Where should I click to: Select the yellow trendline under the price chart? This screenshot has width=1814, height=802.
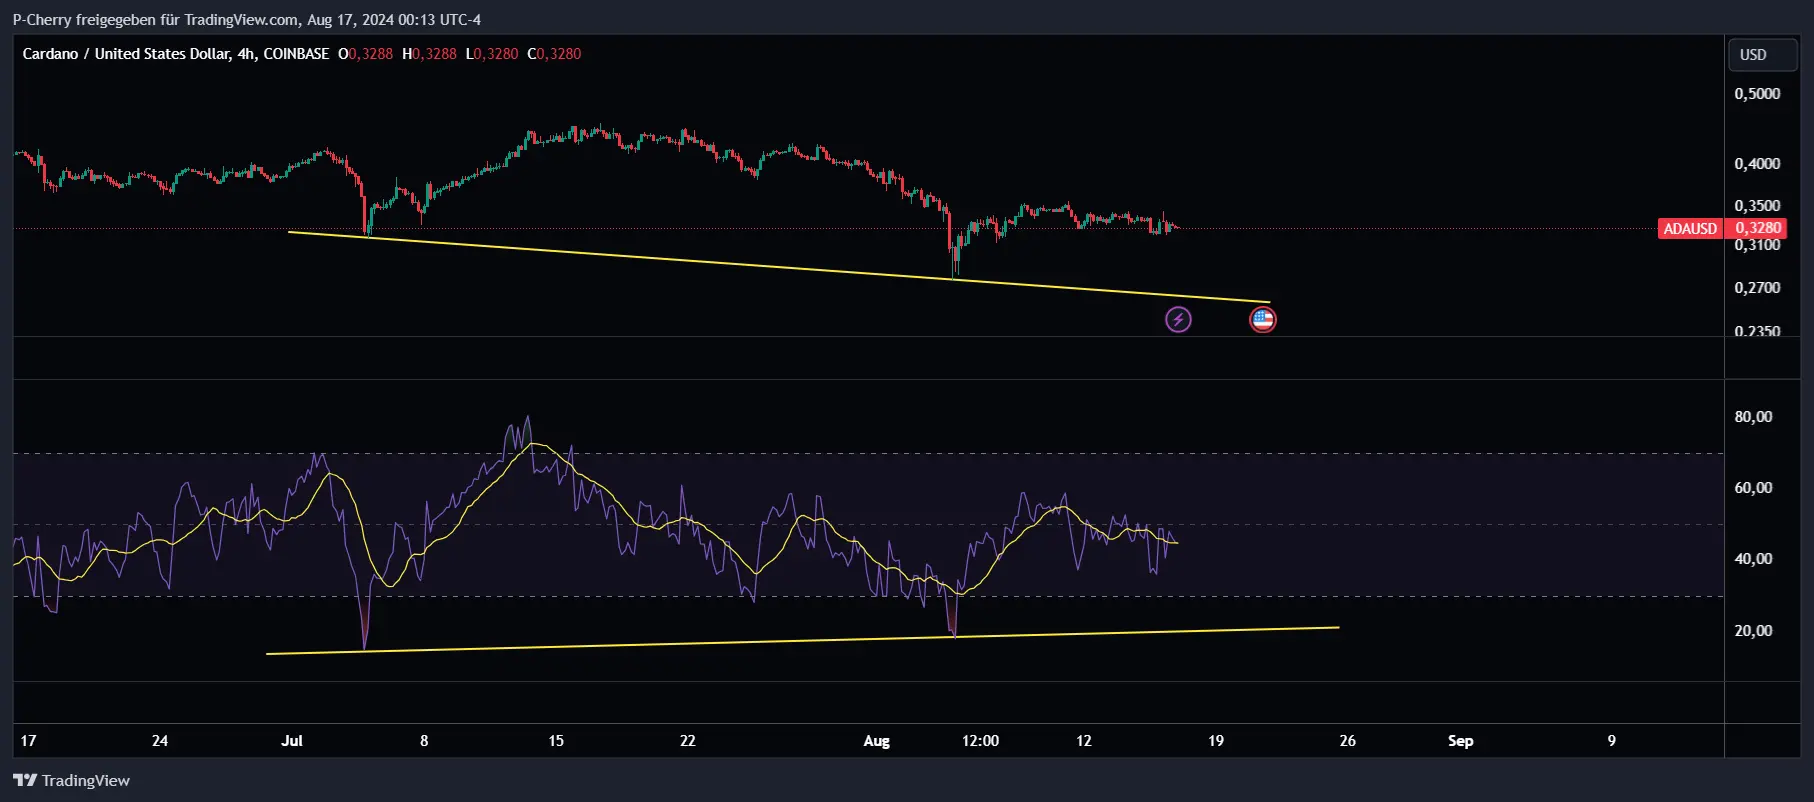(779, 266)
